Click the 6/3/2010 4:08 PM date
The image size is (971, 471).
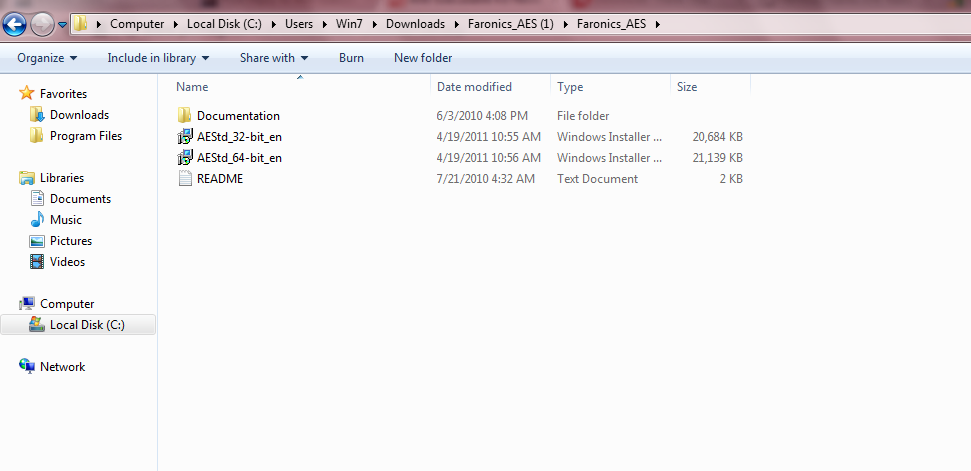(x=482, y=116)
